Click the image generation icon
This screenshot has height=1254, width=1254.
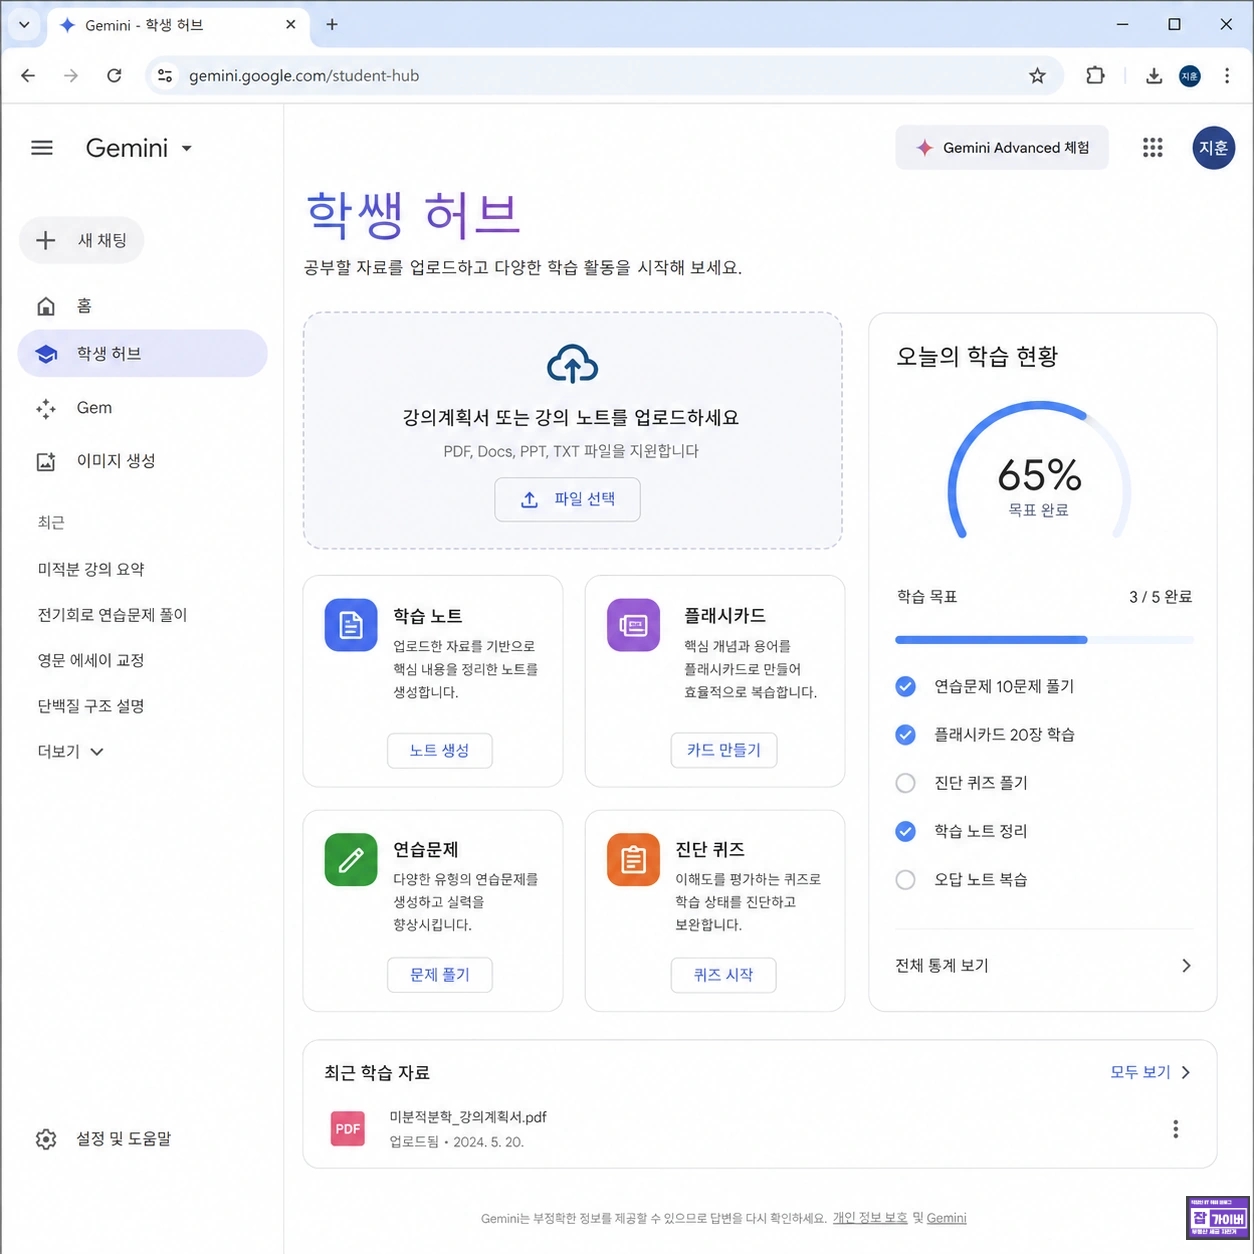(x=46, y=461)
